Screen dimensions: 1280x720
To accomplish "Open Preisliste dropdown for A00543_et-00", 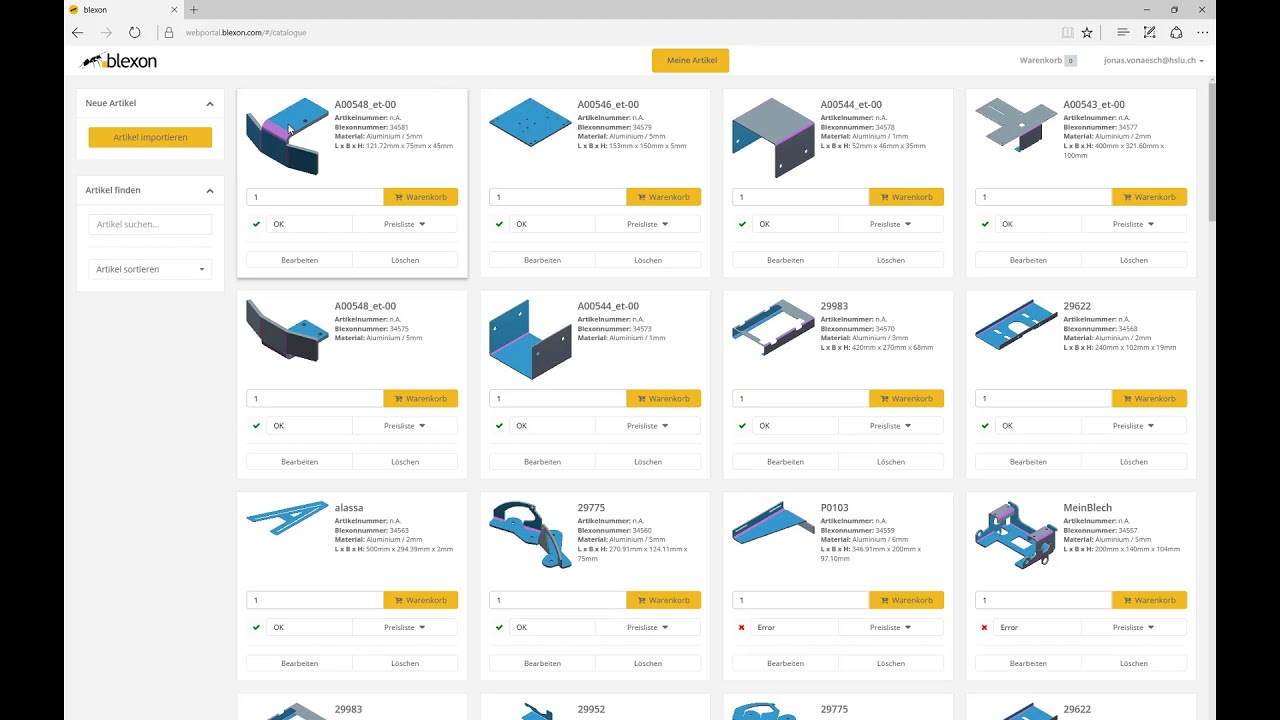I will click(1134, 224).
